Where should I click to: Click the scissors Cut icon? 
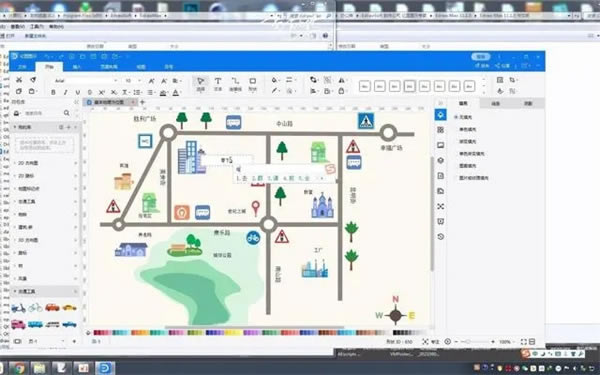coord(18,80)
